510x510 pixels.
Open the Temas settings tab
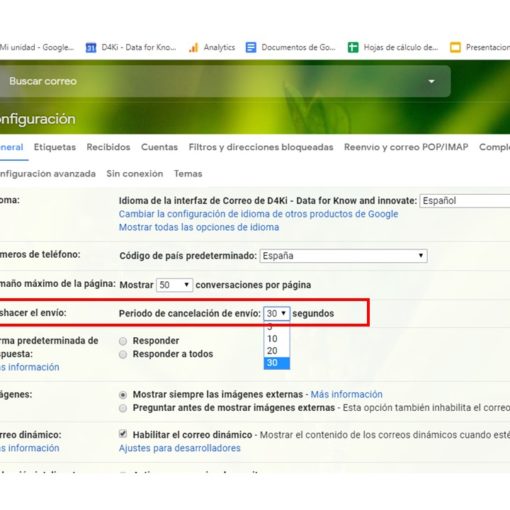point(188,174)
